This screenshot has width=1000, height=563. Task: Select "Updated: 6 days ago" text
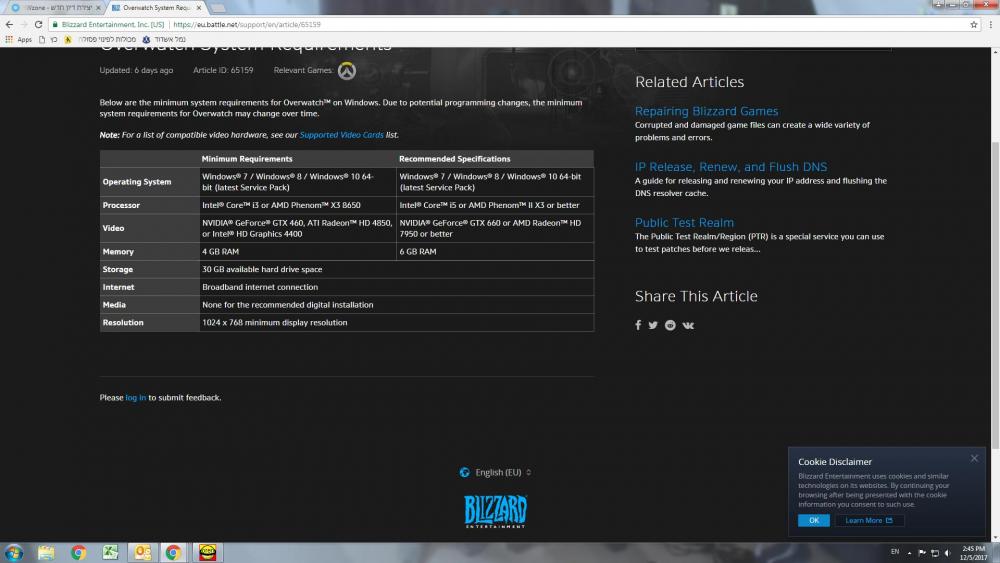coord(136,70)
